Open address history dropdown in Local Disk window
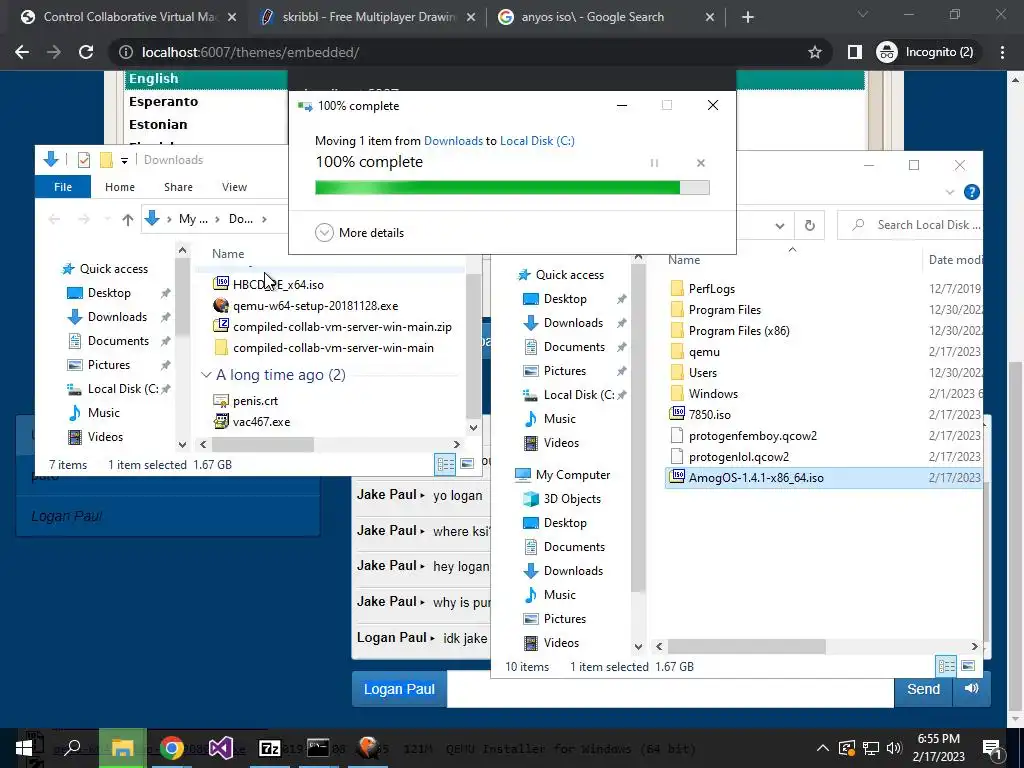 [x=780, y=225]
